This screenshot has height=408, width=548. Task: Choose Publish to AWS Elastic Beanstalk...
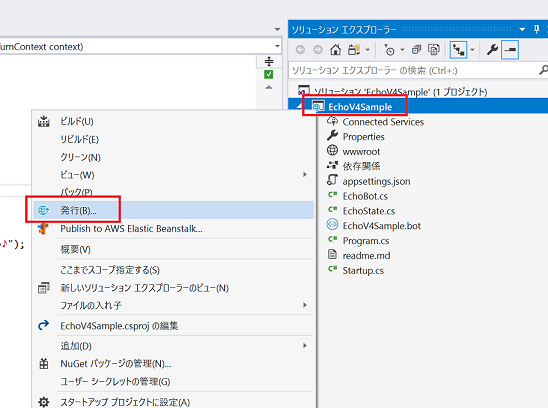point(174,229)
